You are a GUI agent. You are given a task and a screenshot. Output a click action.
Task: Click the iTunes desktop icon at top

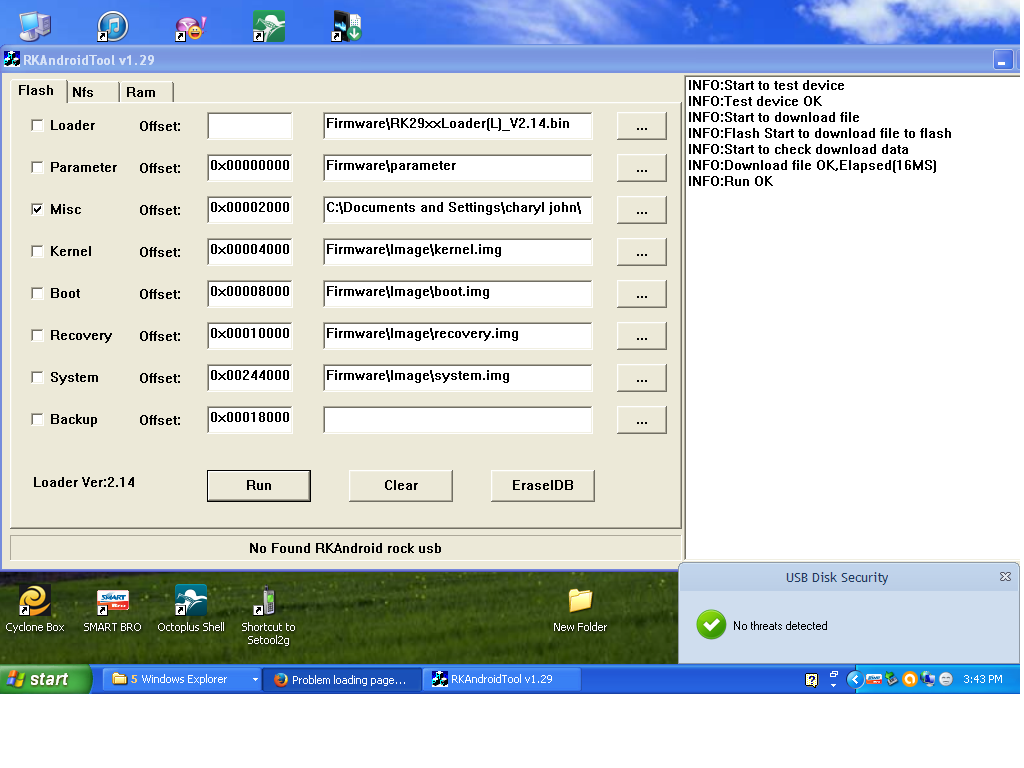click(112, 26)
